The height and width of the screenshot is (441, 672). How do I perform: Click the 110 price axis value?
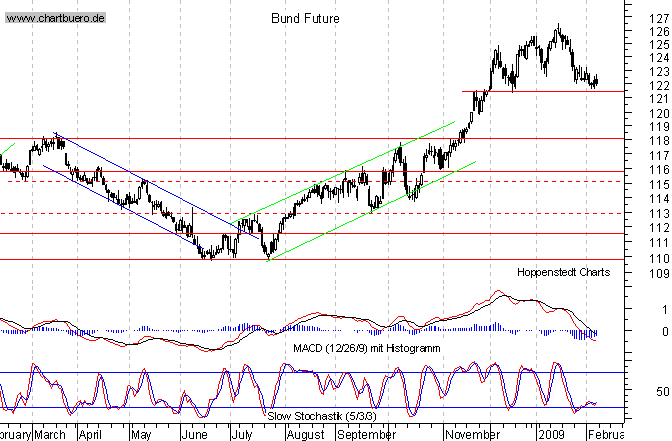click(659, 258)
